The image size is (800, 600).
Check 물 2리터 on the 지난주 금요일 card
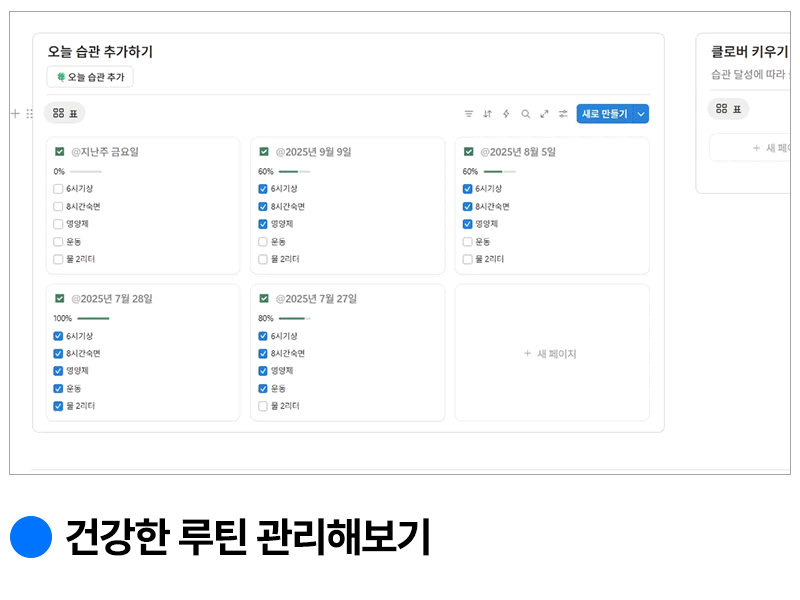(x=58, y=259)
